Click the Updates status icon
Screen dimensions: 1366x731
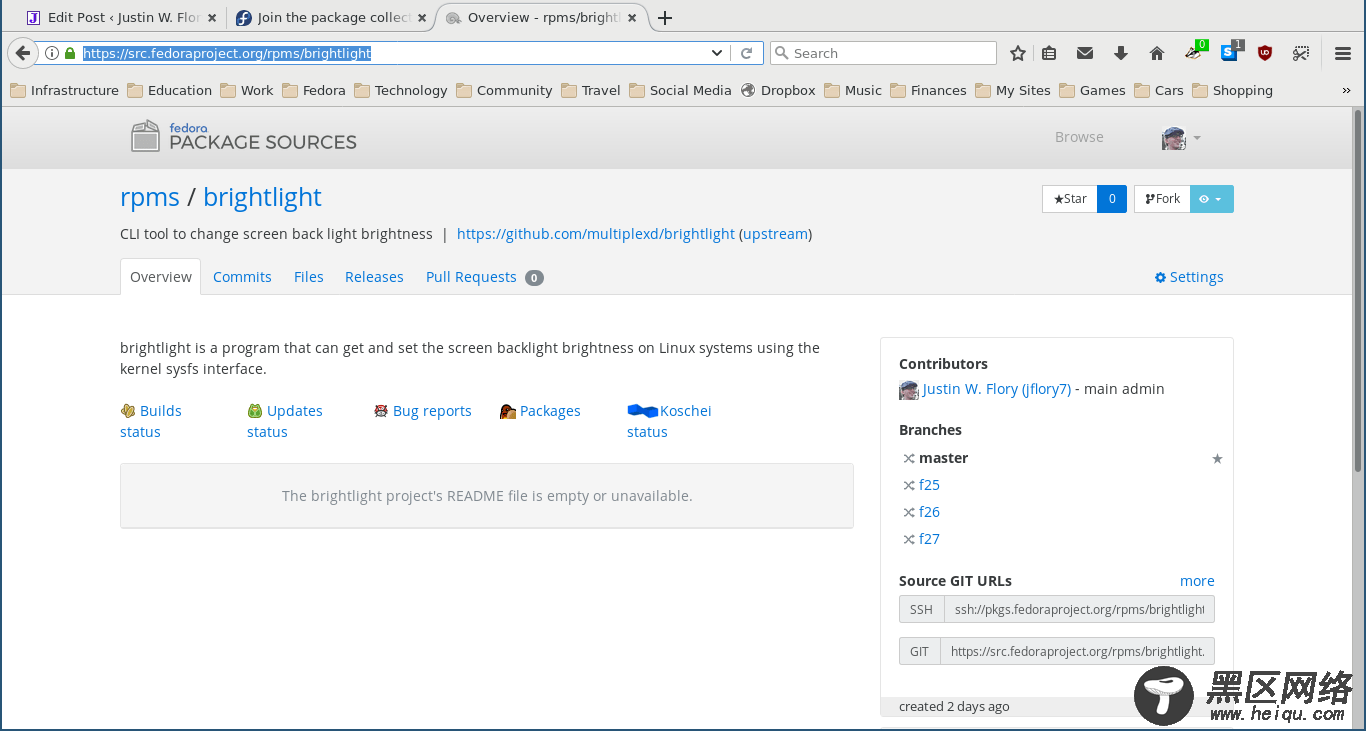coord(255,411)
